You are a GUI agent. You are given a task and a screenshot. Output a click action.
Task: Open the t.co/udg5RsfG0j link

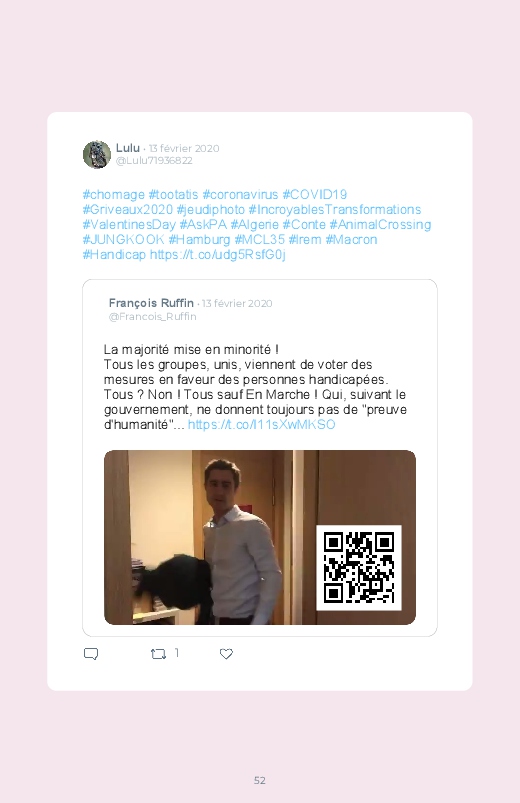218,255
